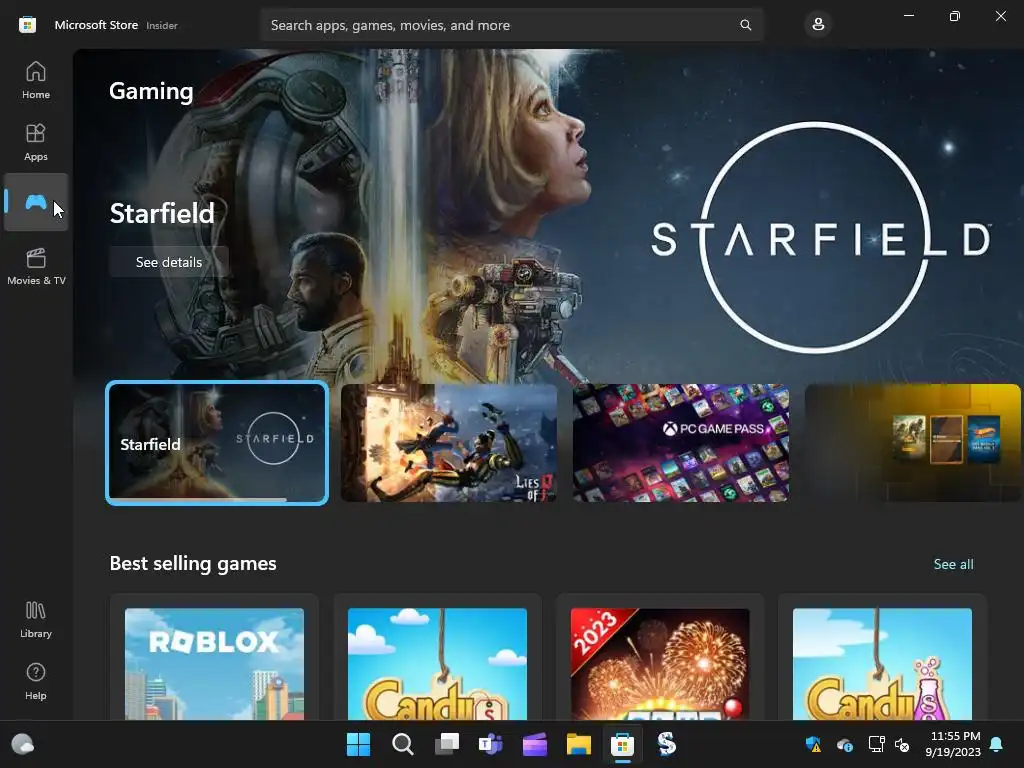The image size is (1024, 768).
Task: Click the Starfield title in hero banner
Action: pyautogui.click(x=162, y=214)
